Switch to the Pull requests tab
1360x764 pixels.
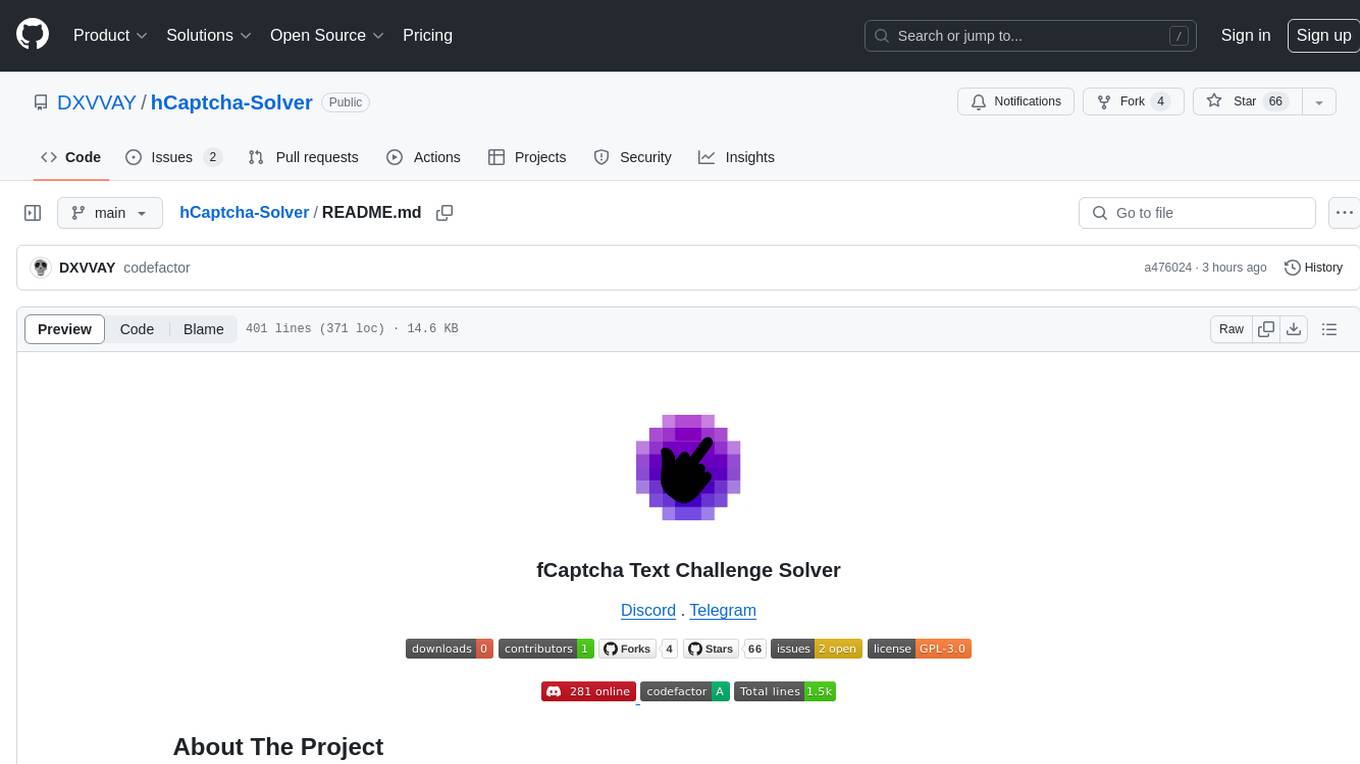pos(303,157)
